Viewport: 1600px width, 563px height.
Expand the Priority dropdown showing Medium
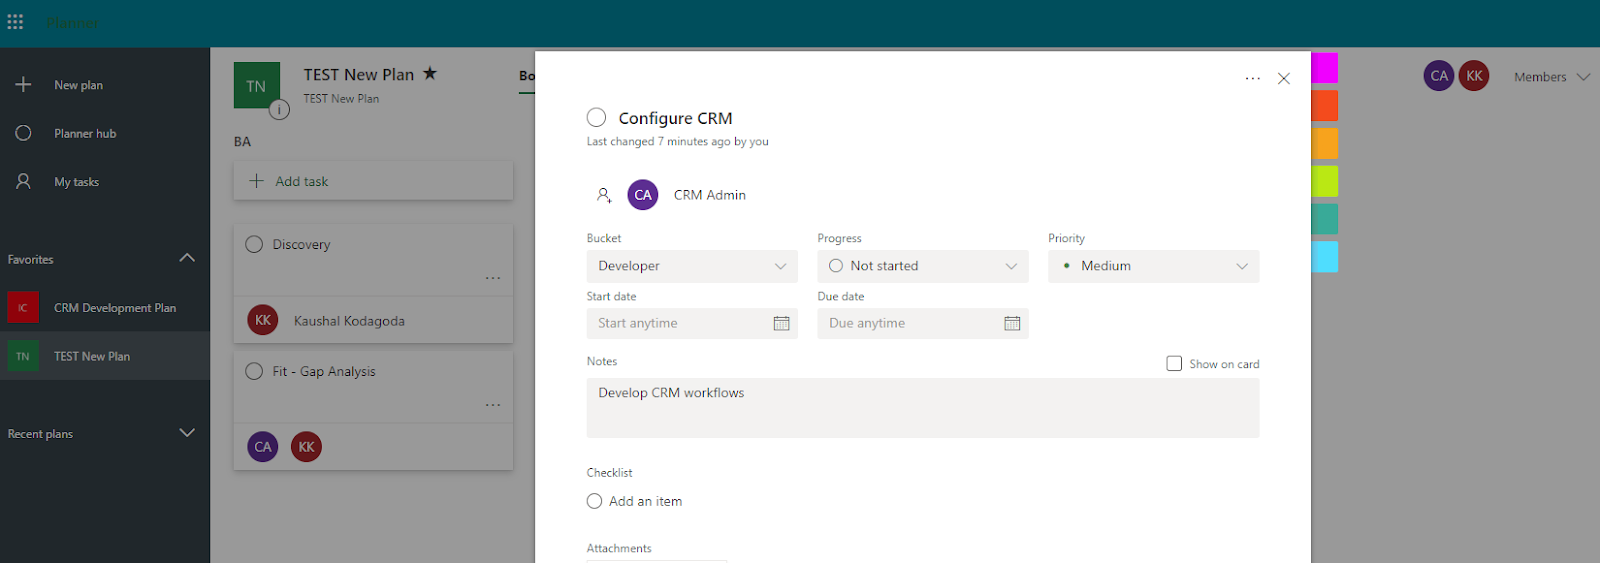click(x=1153, y=266)
